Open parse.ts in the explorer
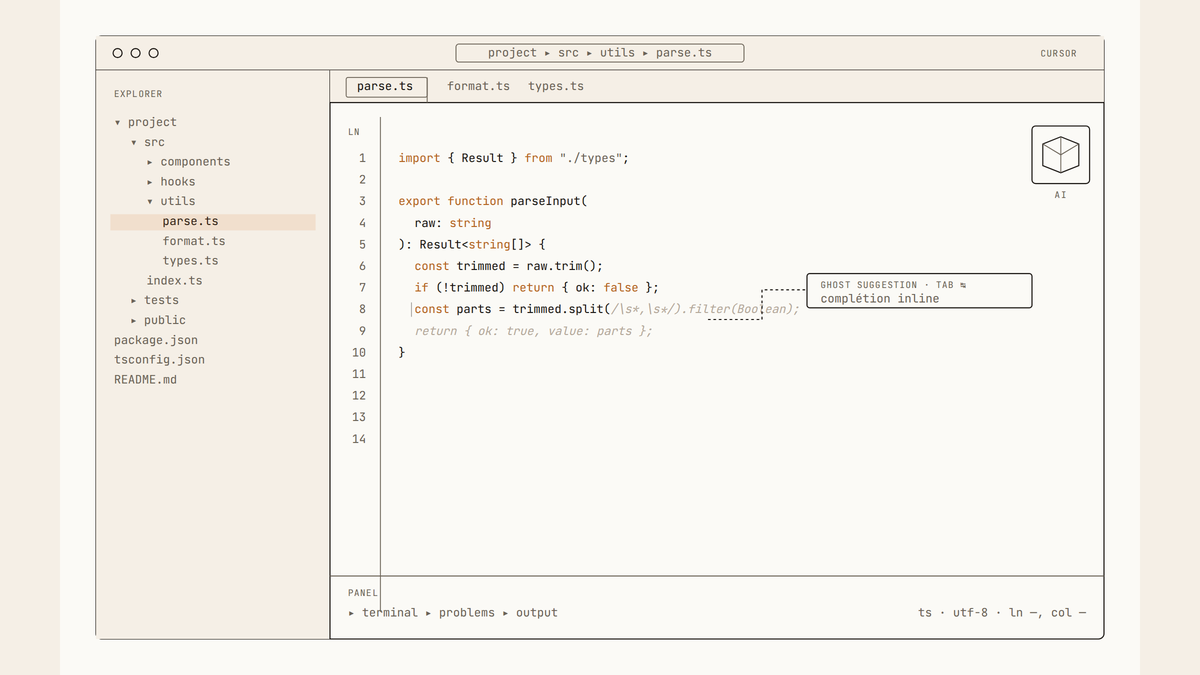This screenshot has height=675, width=1200. pyautogui.click(x=213, y=222)
